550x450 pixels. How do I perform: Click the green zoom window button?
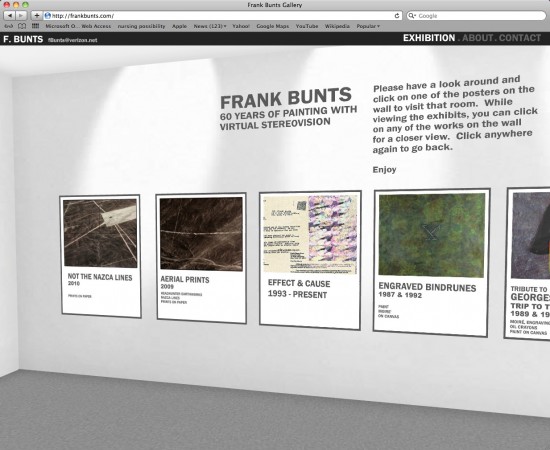point(25,5)
